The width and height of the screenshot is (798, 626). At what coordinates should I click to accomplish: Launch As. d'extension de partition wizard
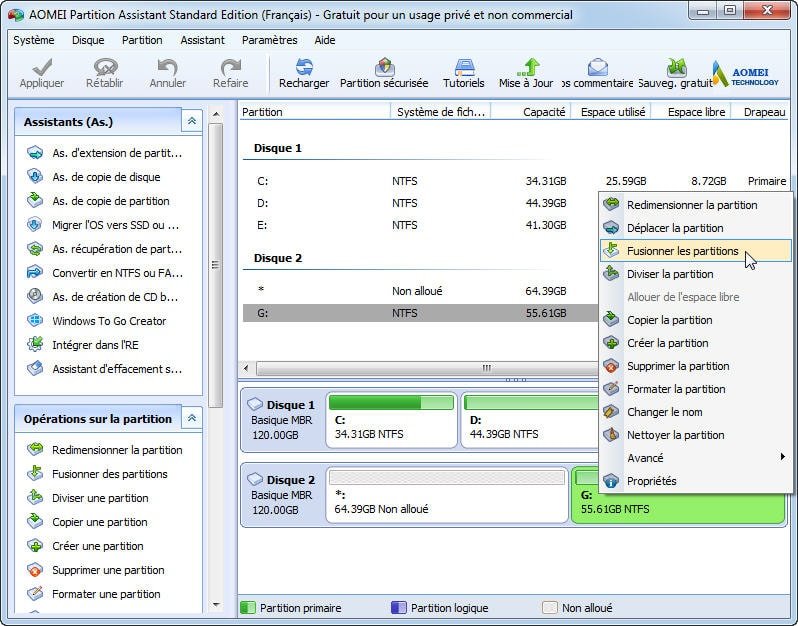105,153
